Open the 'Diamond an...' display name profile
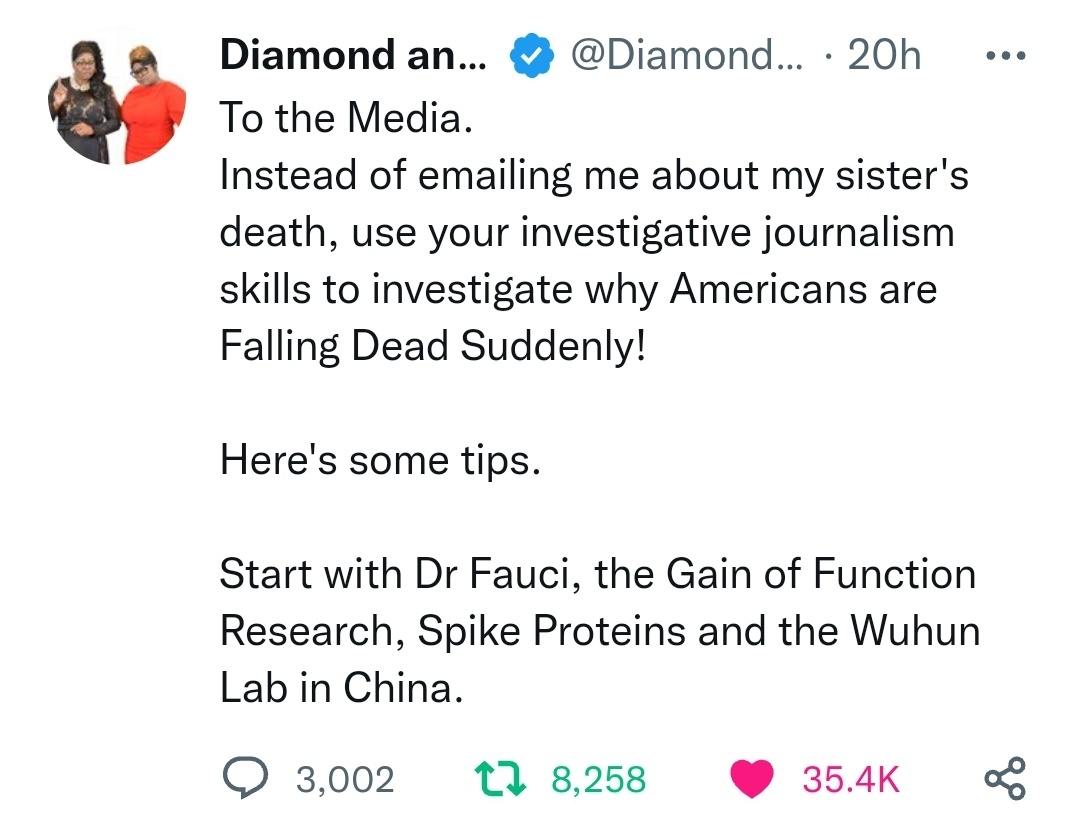 [x=353, y=54]
